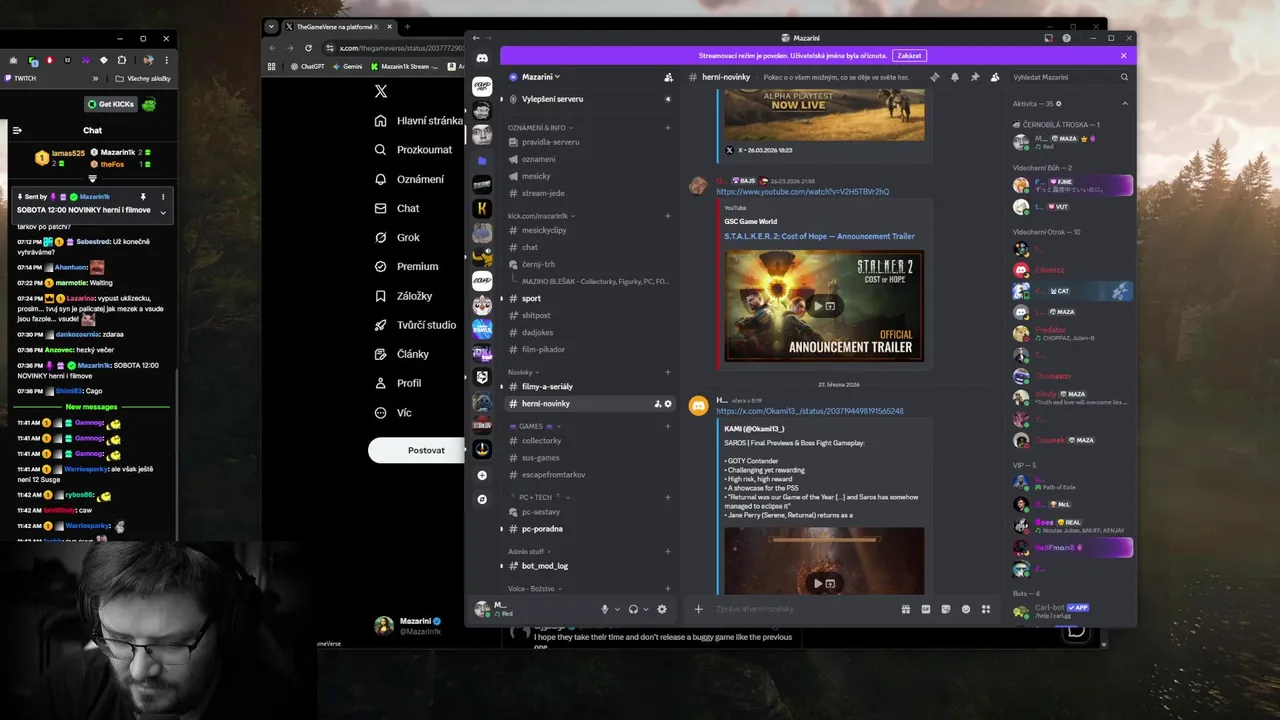Click invite people icon next to Mazarini

click(x=668, y=77)
